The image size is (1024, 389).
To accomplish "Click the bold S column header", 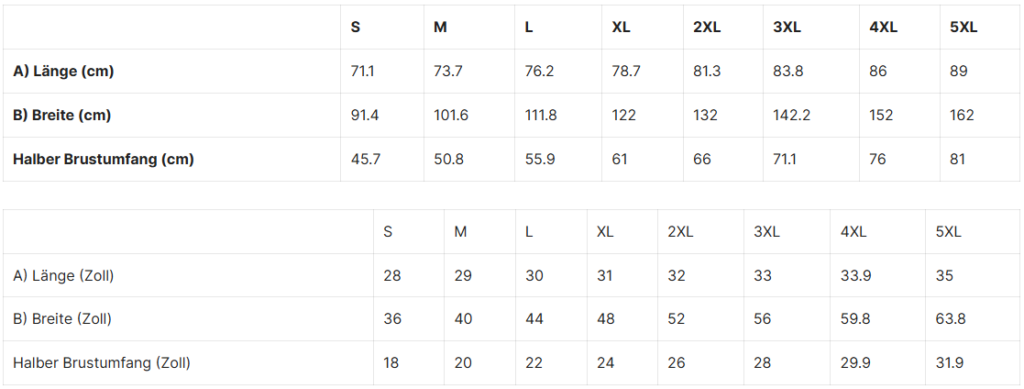I will click(355, 27).
